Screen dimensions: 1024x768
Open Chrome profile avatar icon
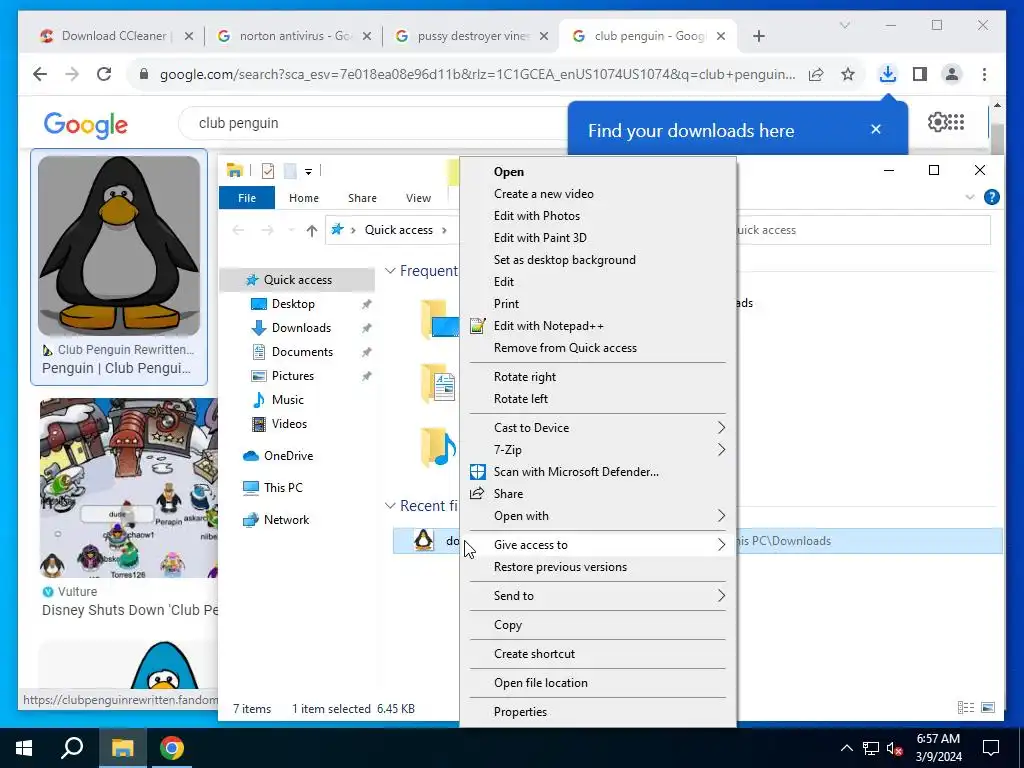pyautogui.click(x=952, y=74)
